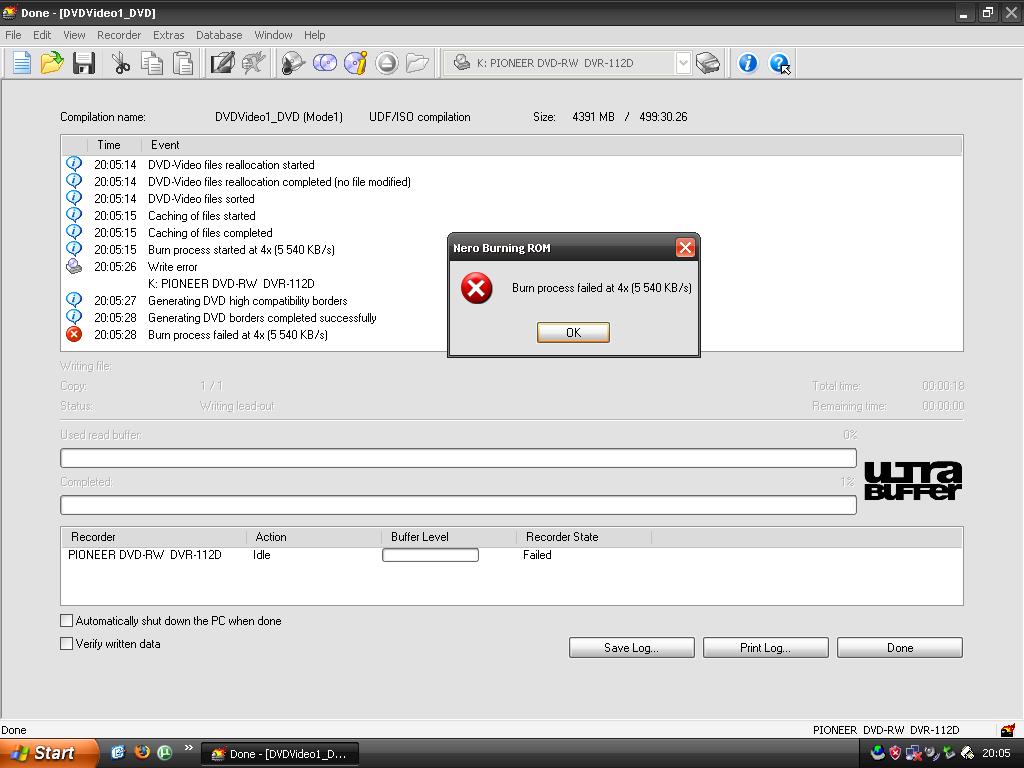Open the Windows Start menu
The image size is (1024, 768).
pos(47,753)
